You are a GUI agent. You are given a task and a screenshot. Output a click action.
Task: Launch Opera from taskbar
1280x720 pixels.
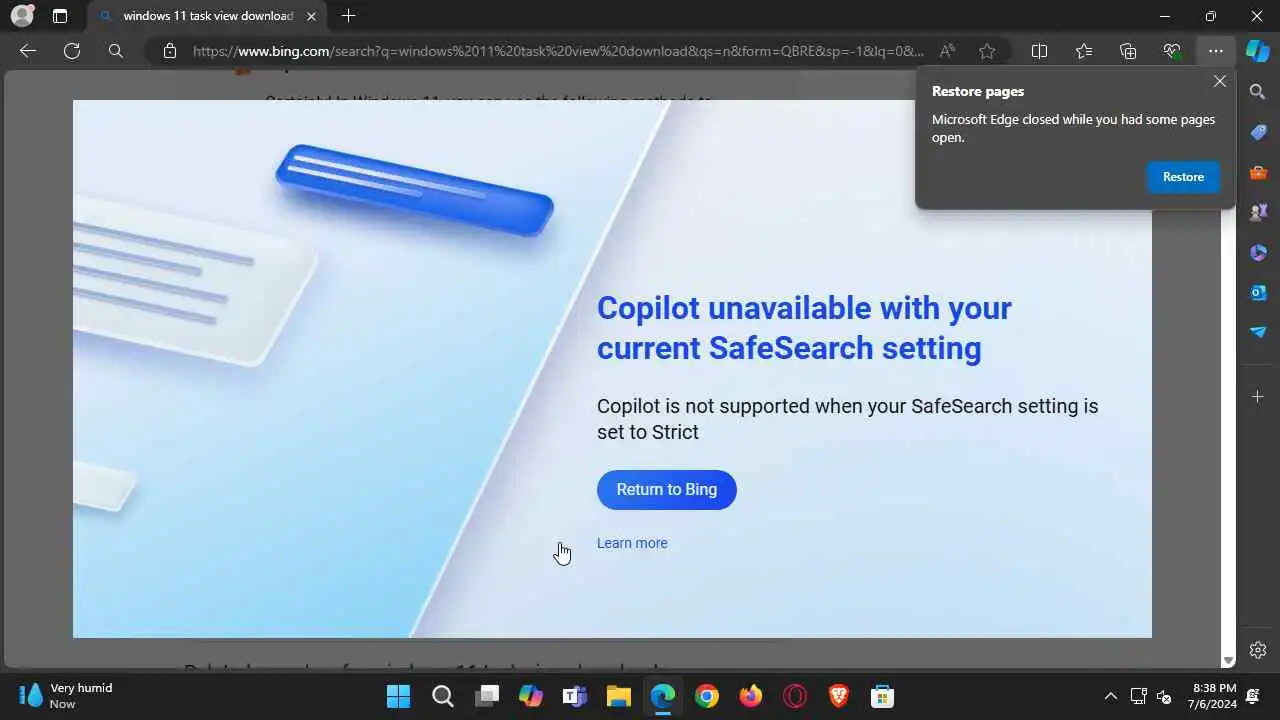pyautogui.click(x=795, y=696)
